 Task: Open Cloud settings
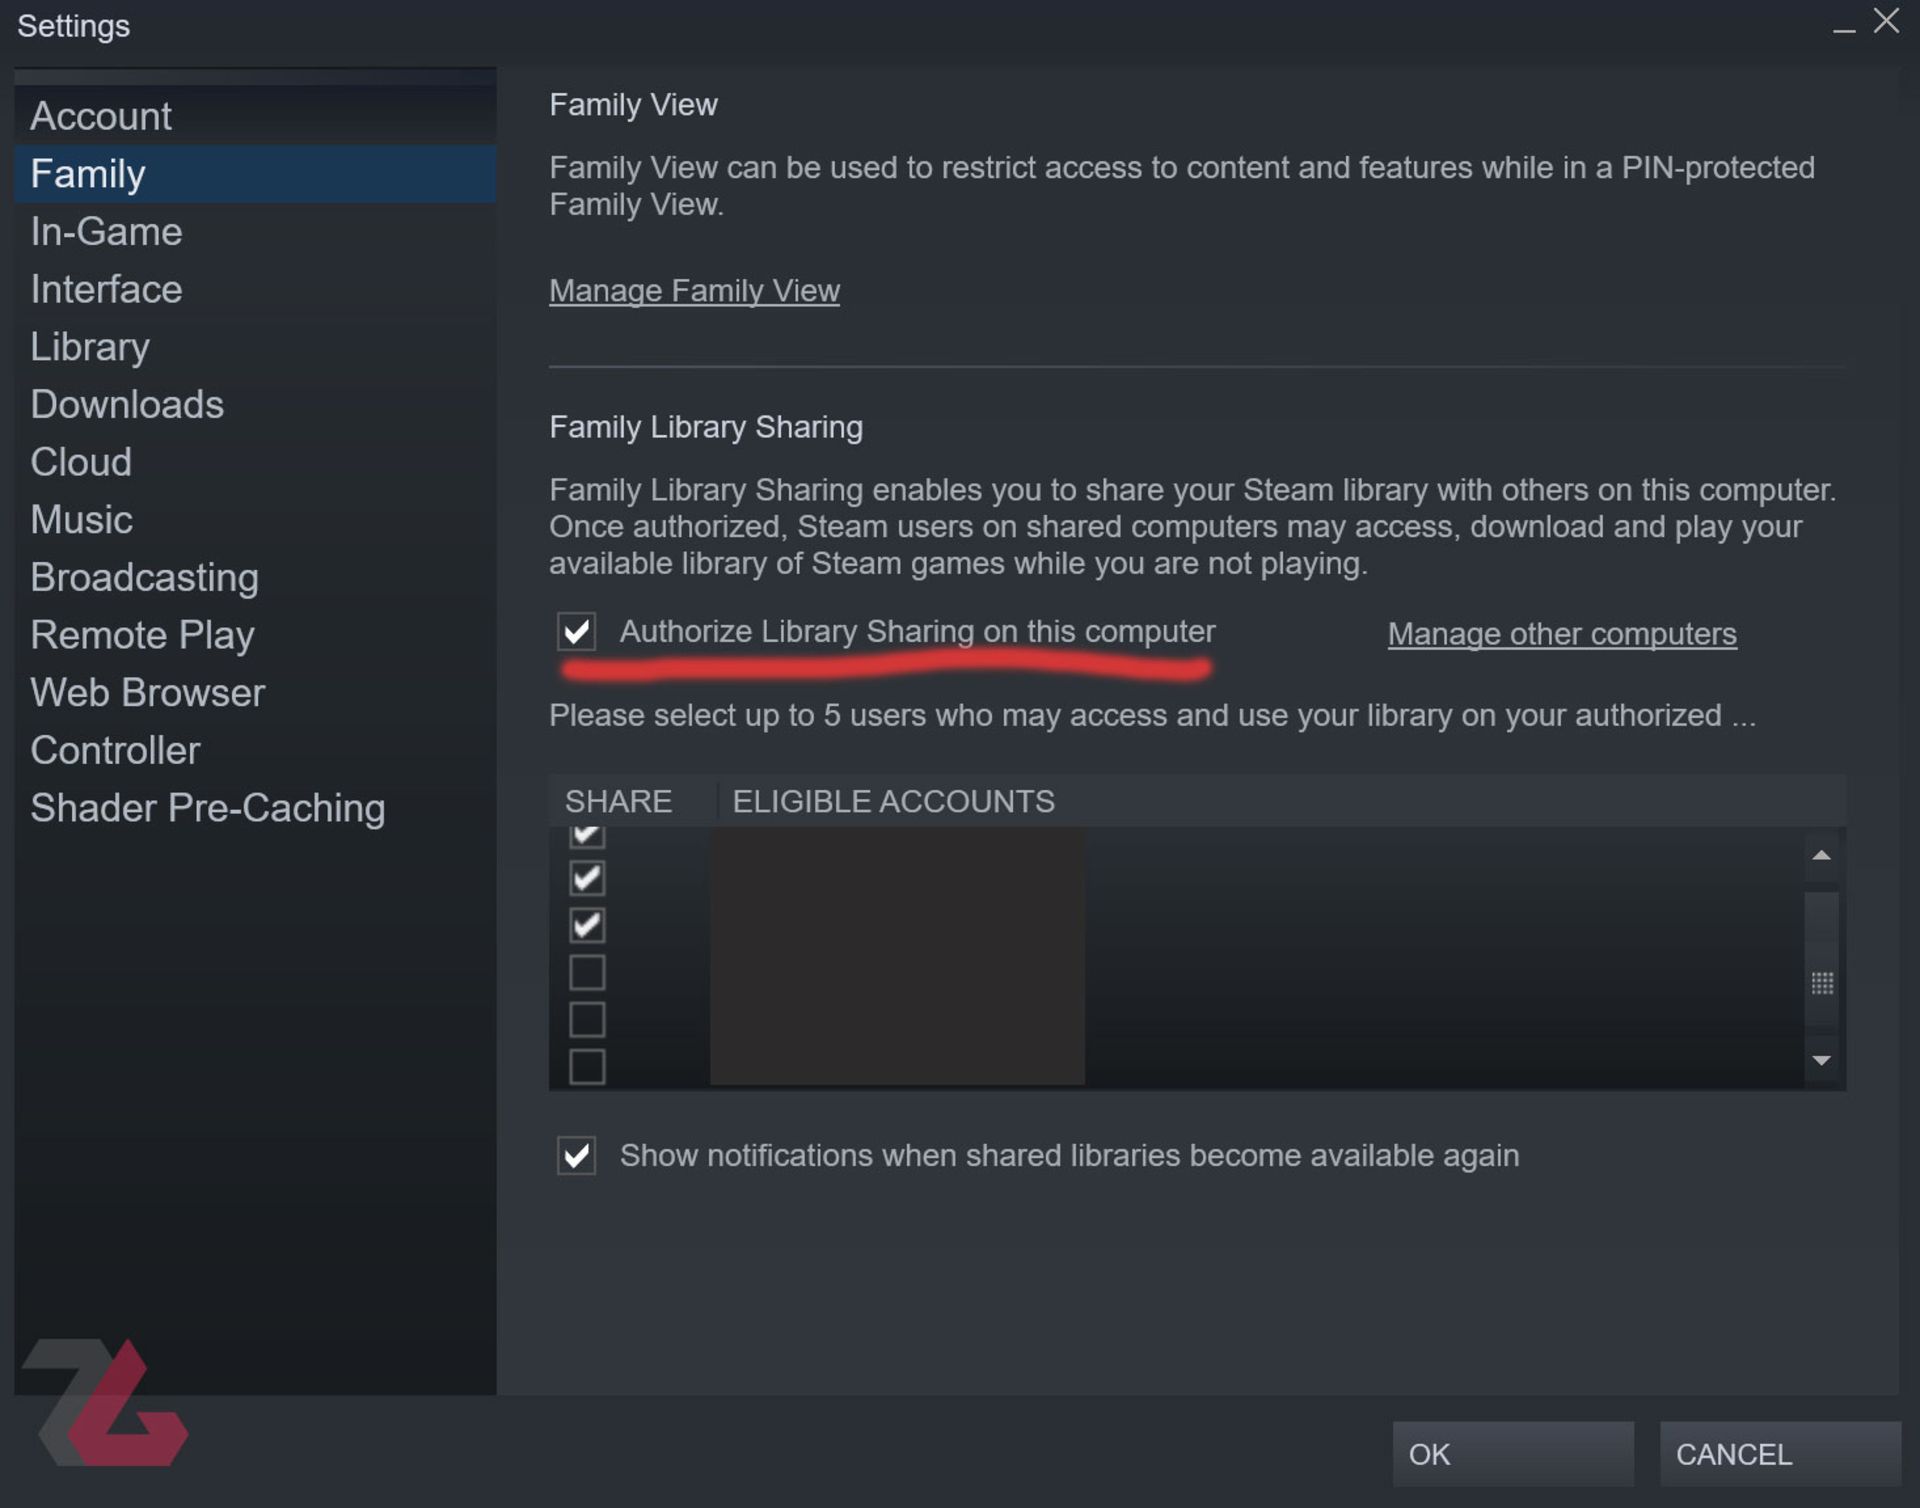click(255, 462)
